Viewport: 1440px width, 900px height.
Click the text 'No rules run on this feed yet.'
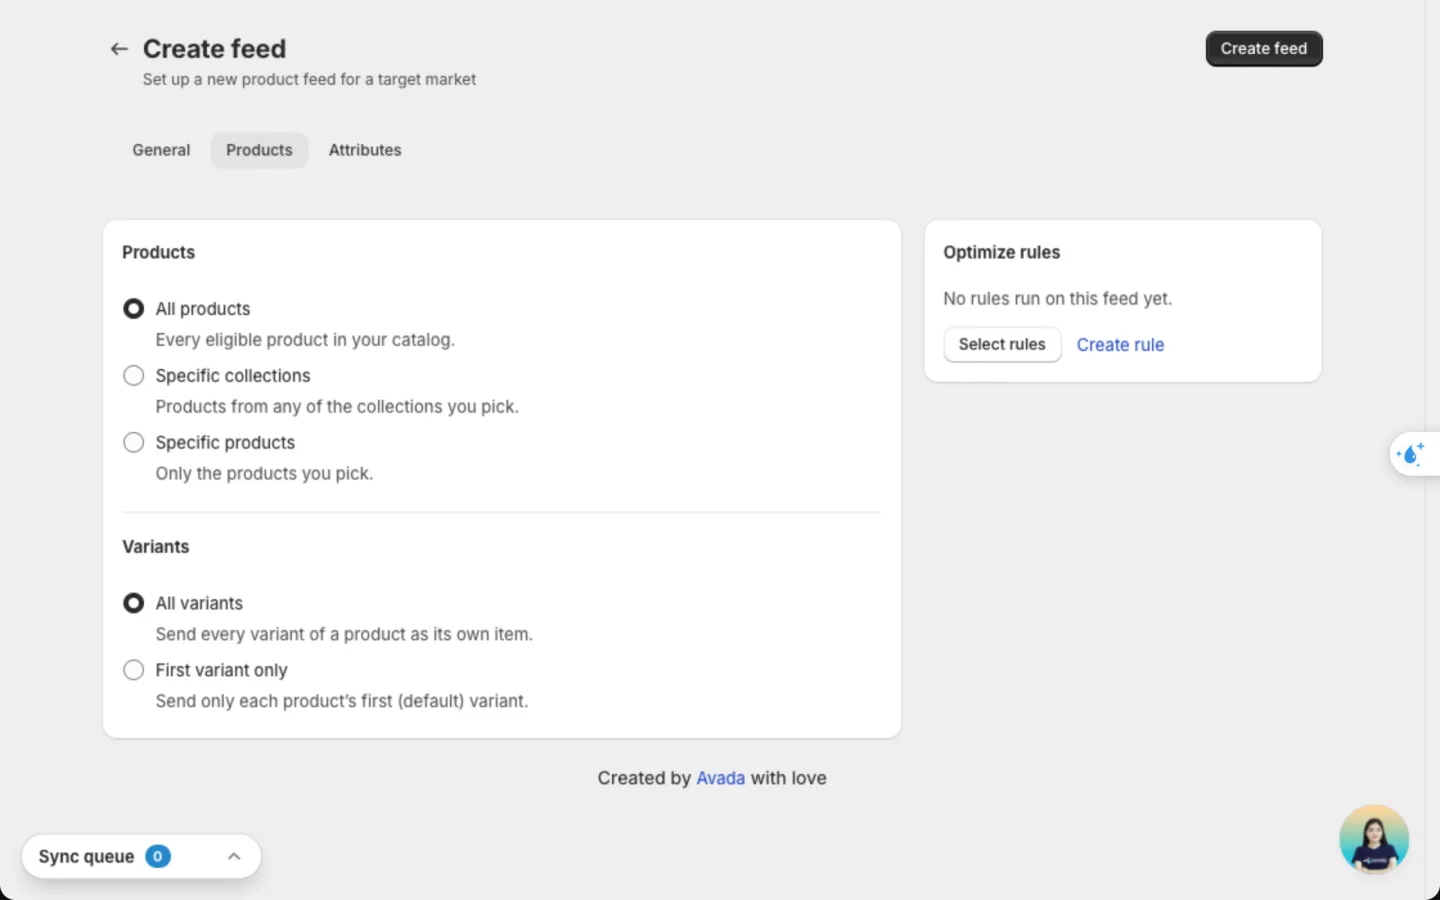(x=1057, y=299)
